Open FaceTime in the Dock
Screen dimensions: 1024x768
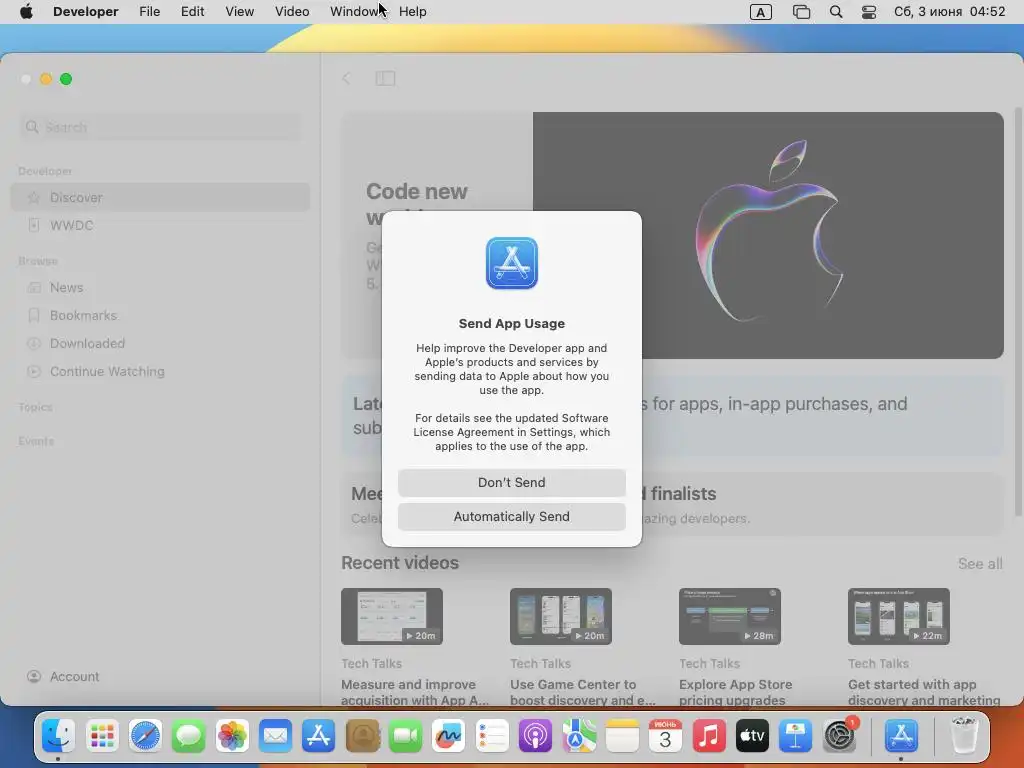pyautogui.click(x=405, y=736)
